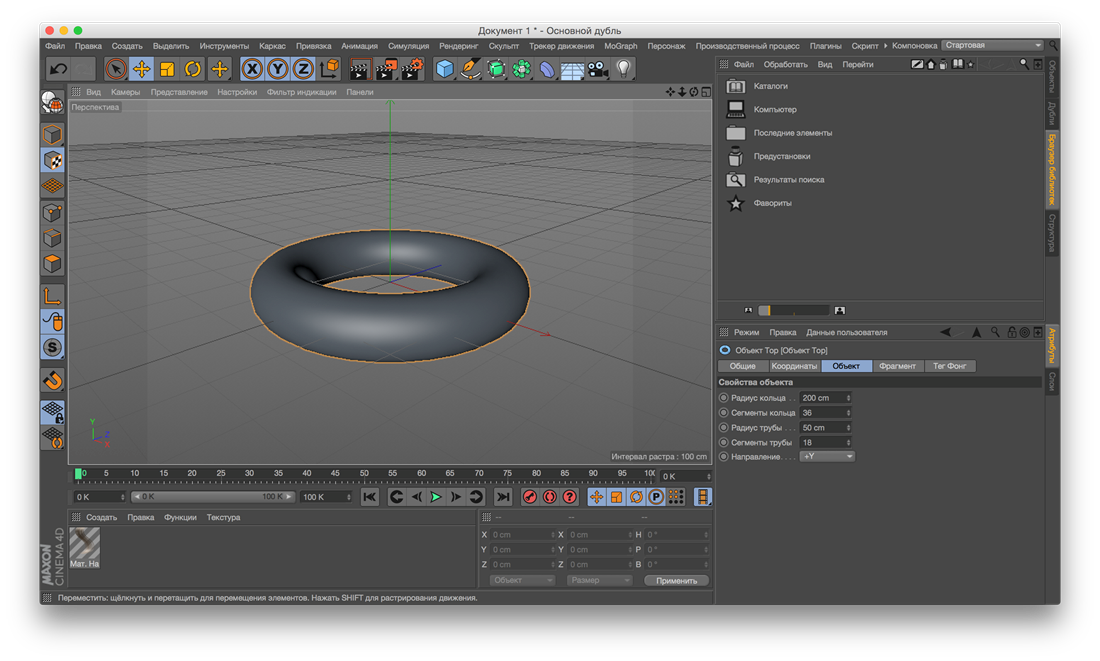Viewport: 1100px width, 661px height.
Task: Open the Размер dropdown in coordinates panel
Action: coord(599,580)
